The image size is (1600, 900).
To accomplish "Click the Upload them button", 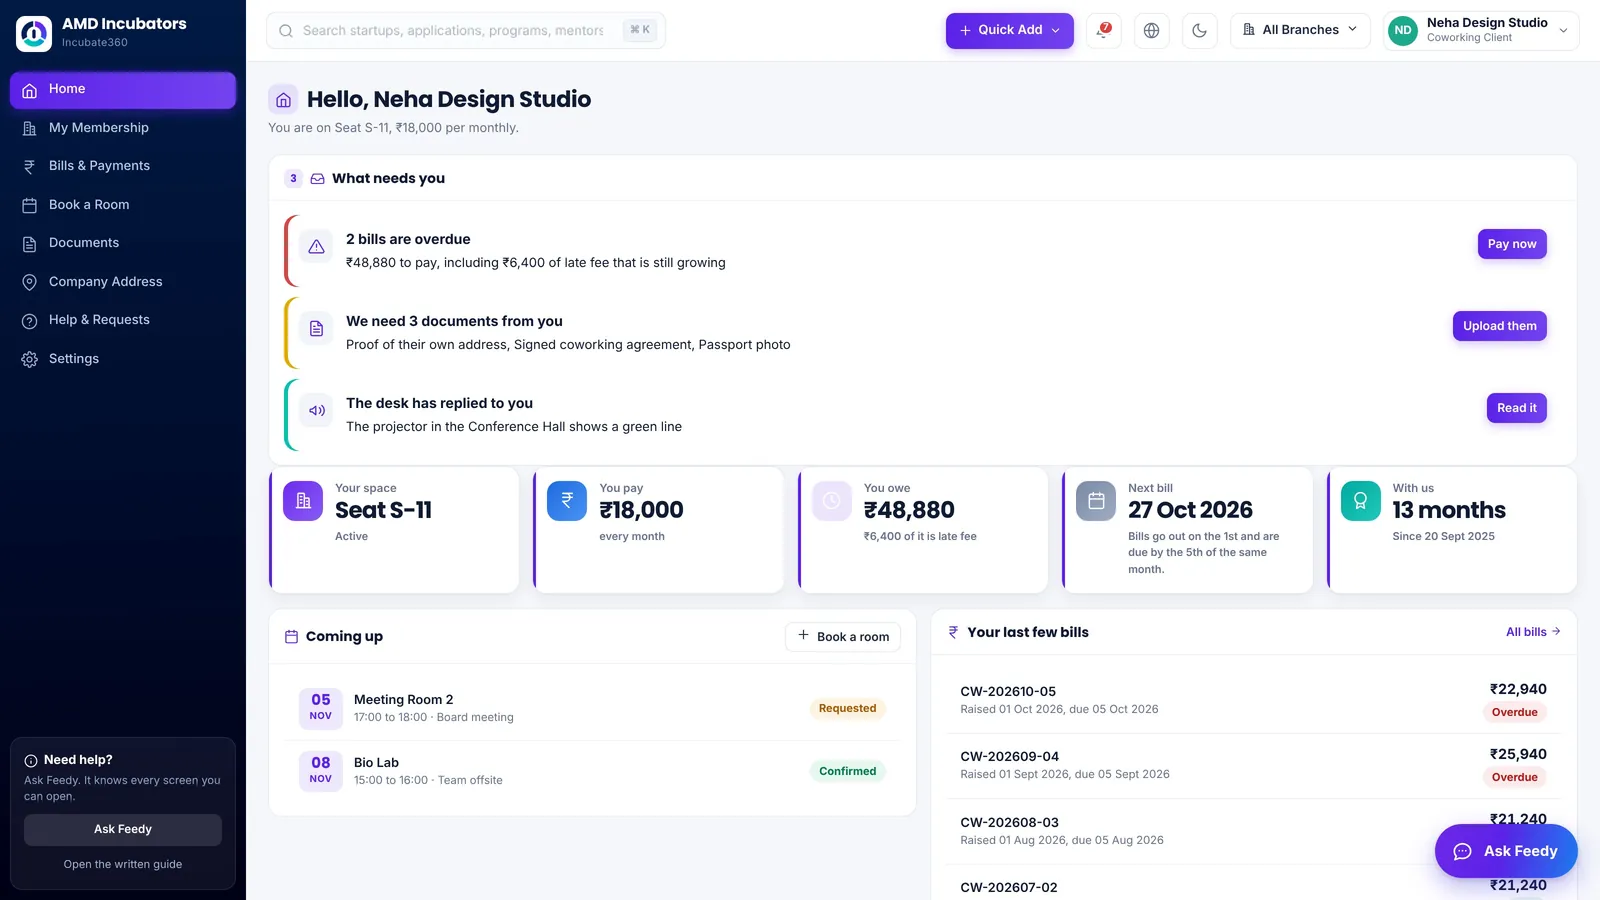I will coord(1499,326).
